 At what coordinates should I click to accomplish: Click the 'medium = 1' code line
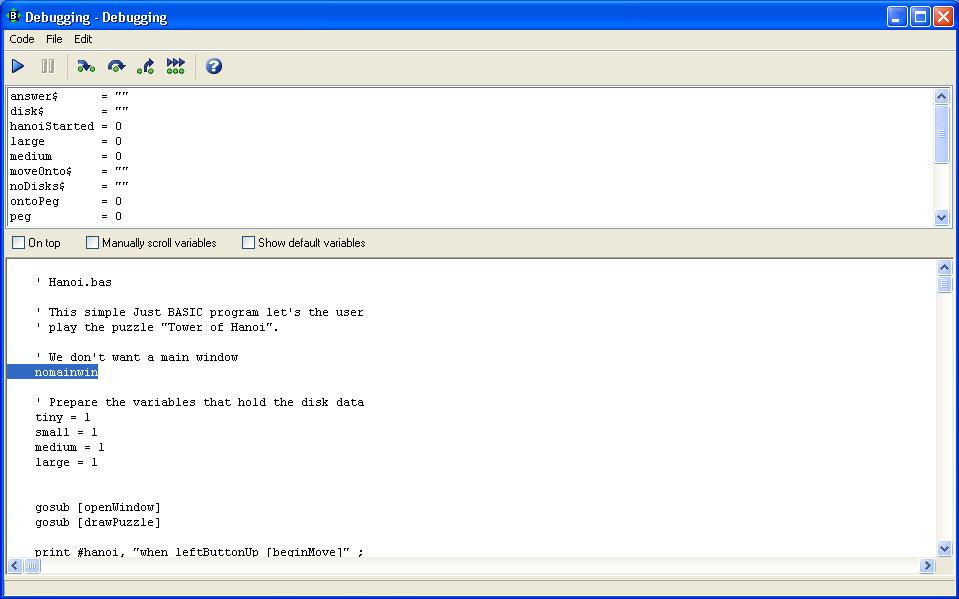click(x=69, y=447)
